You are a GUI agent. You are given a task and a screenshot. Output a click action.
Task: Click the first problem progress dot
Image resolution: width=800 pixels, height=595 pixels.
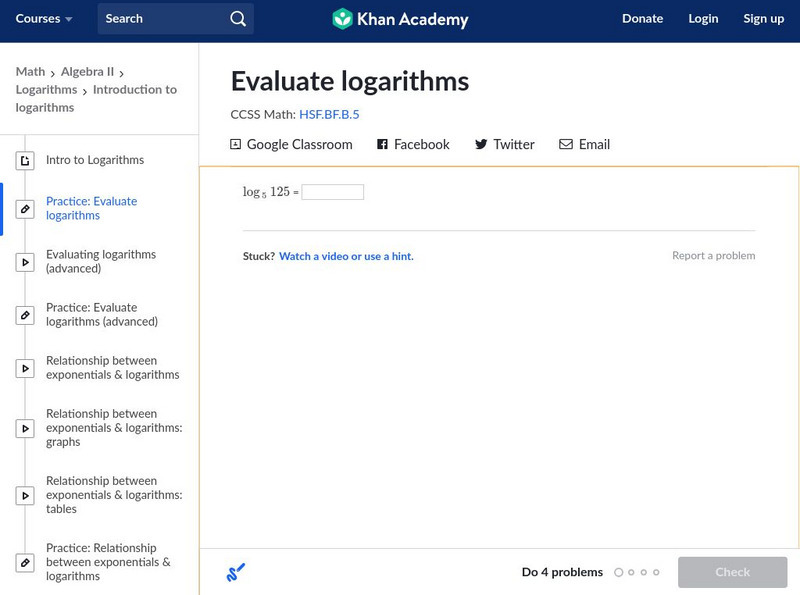point(618,573)
